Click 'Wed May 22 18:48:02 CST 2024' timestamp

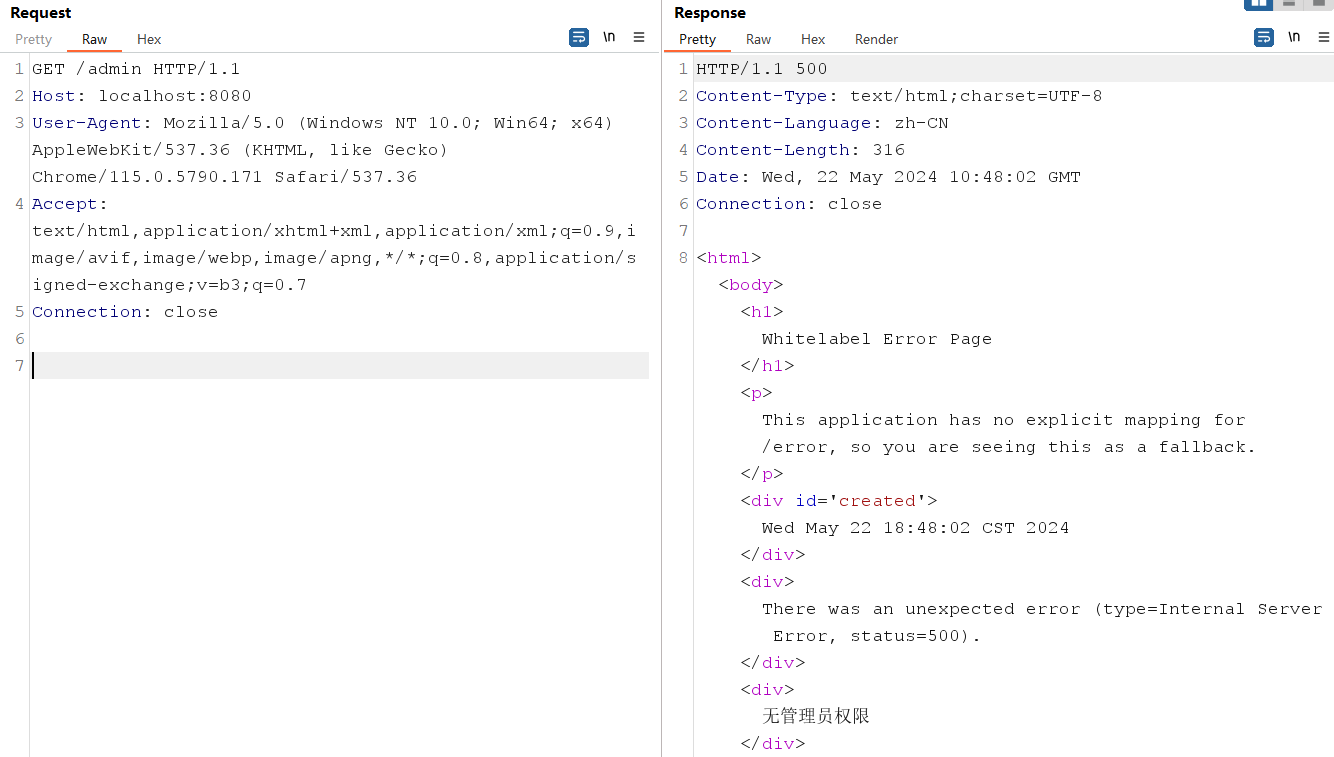tap(916, 528)
